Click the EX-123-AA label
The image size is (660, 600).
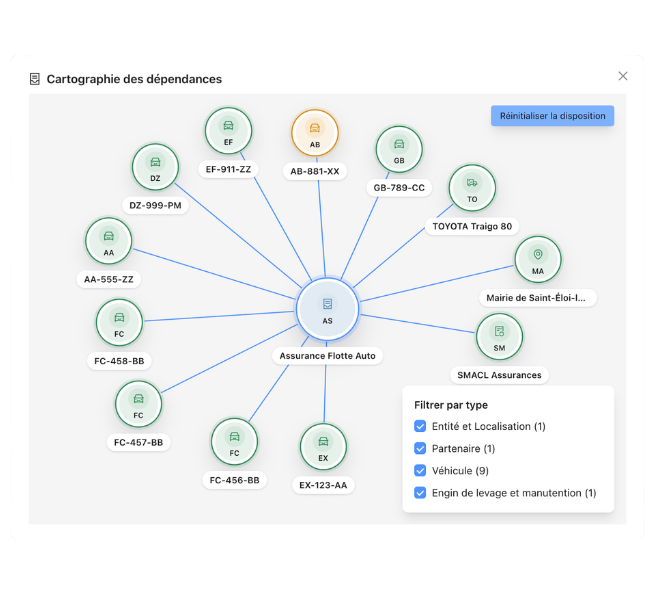(x=323, y=485)
